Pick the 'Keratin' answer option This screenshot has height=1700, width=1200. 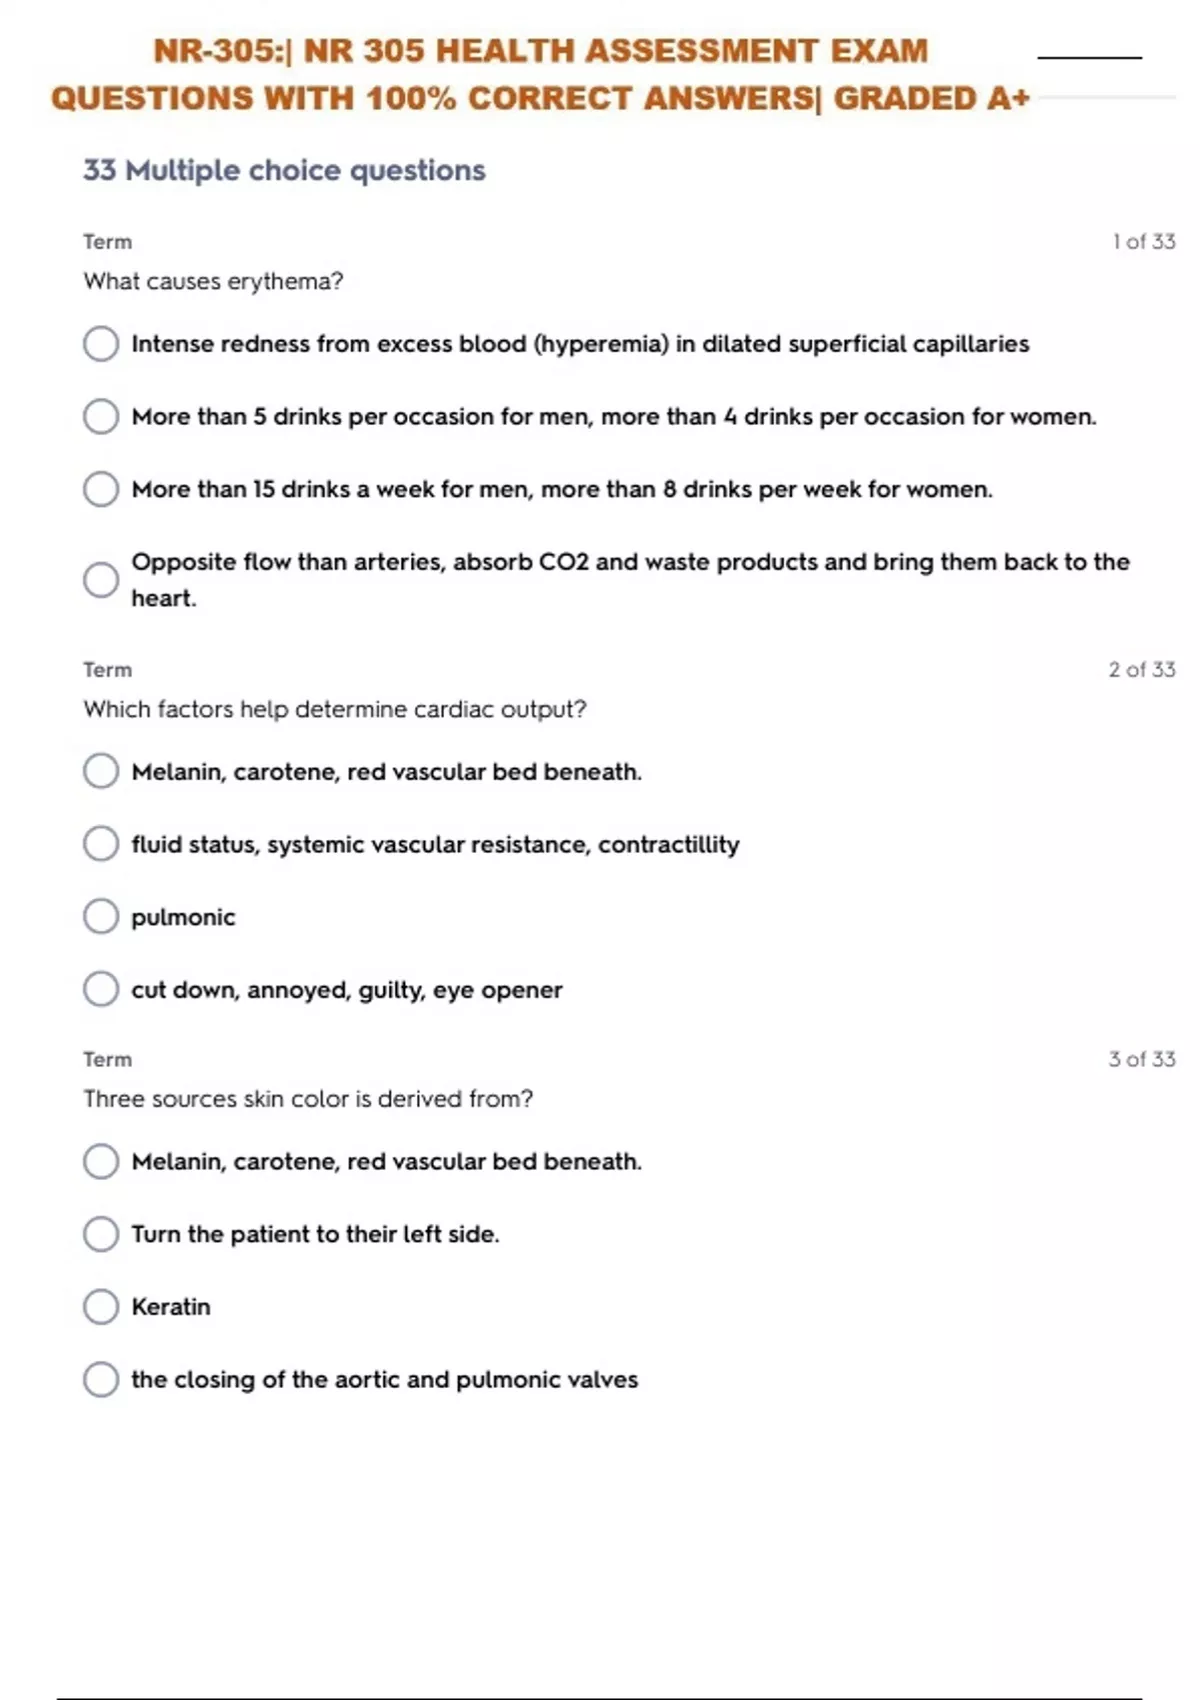click(101, 1306)
